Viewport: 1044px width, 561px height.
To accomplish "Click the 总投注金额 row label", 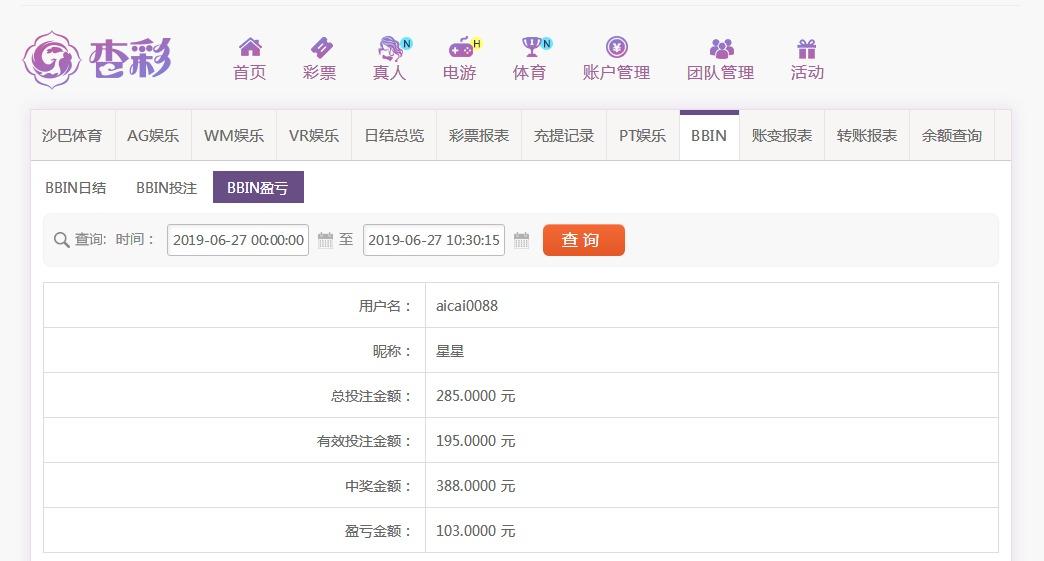I will [x=371, y=396].
